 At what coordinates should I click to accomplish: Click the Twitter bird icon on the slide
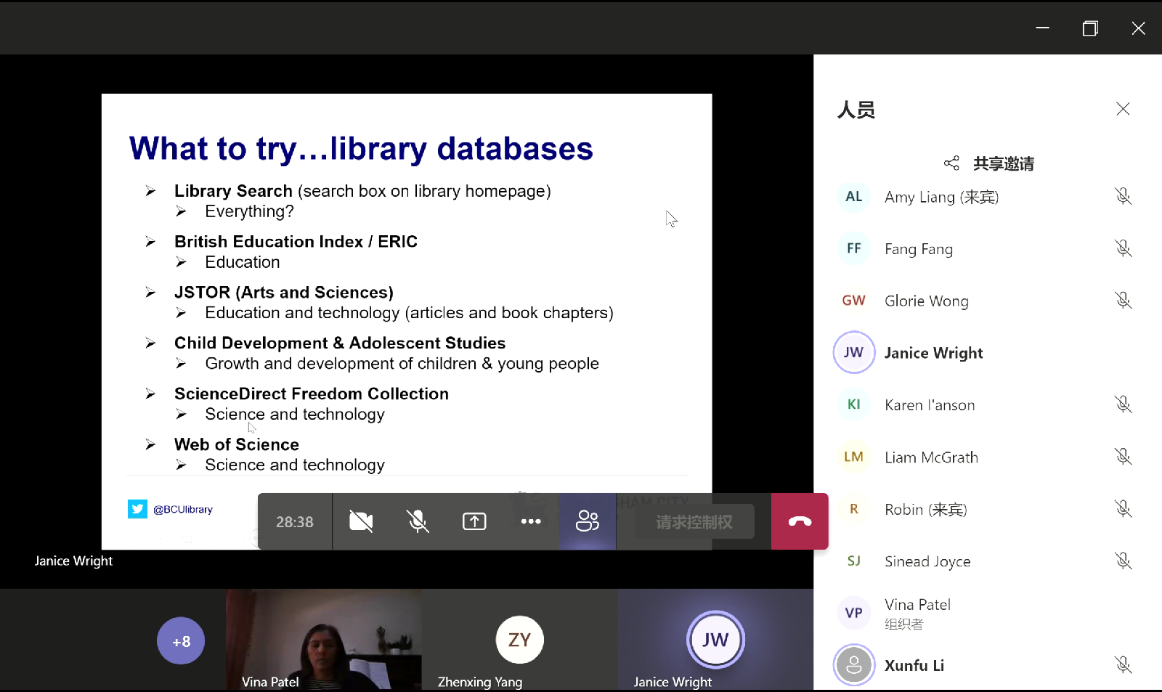coord(137,509)
